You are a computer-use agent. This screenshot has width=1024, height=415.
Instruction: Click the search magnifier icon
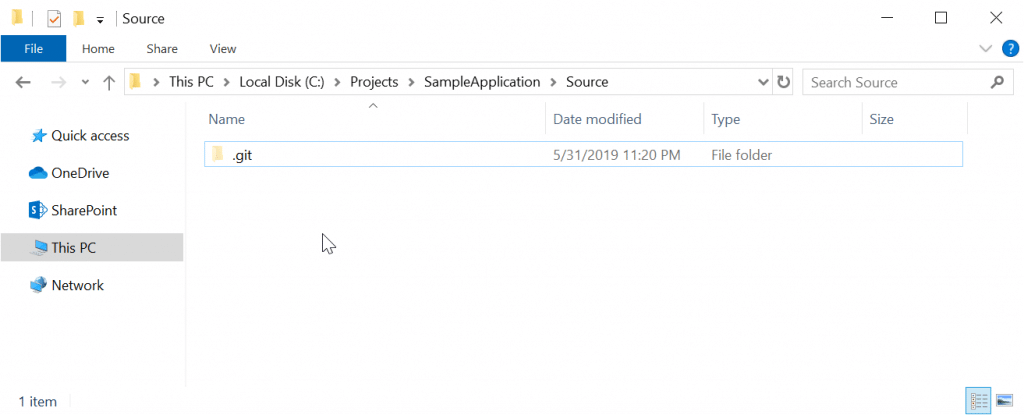pyautogui.click(x=997, y=82)
